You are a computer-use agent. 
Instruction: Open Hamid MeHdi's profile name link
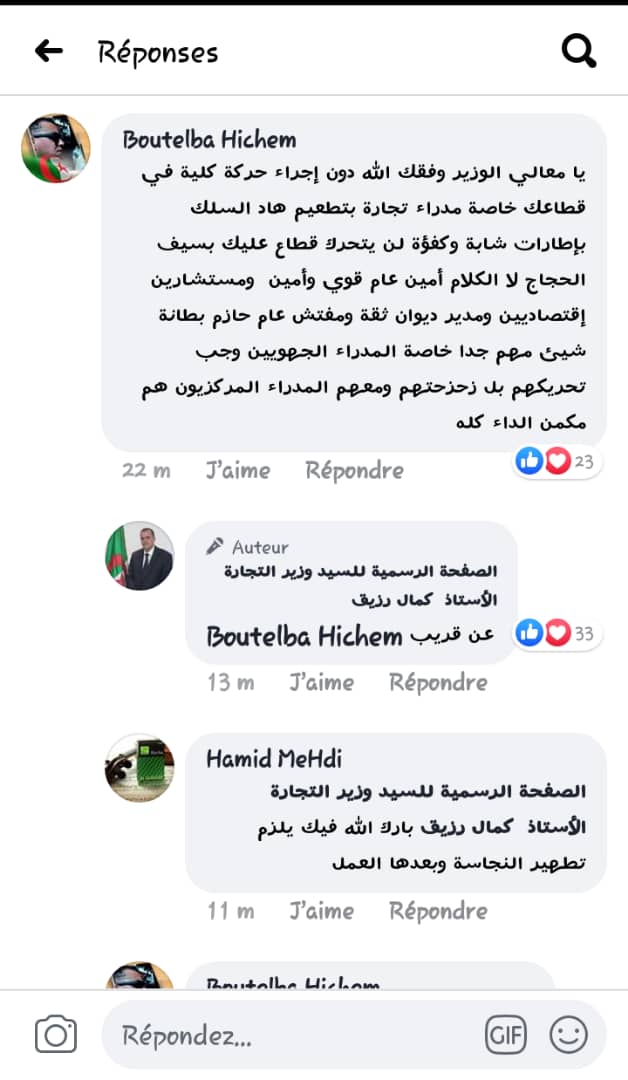[x=274, y=759]
